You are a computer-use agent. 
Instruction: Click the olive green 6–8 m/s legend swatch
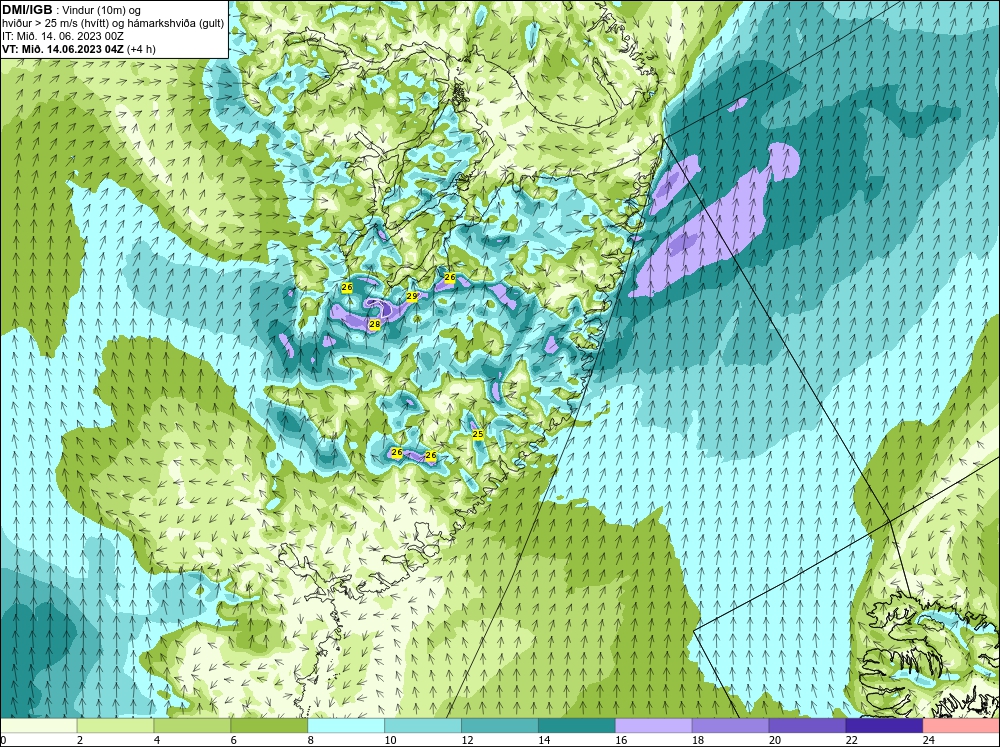269,726
